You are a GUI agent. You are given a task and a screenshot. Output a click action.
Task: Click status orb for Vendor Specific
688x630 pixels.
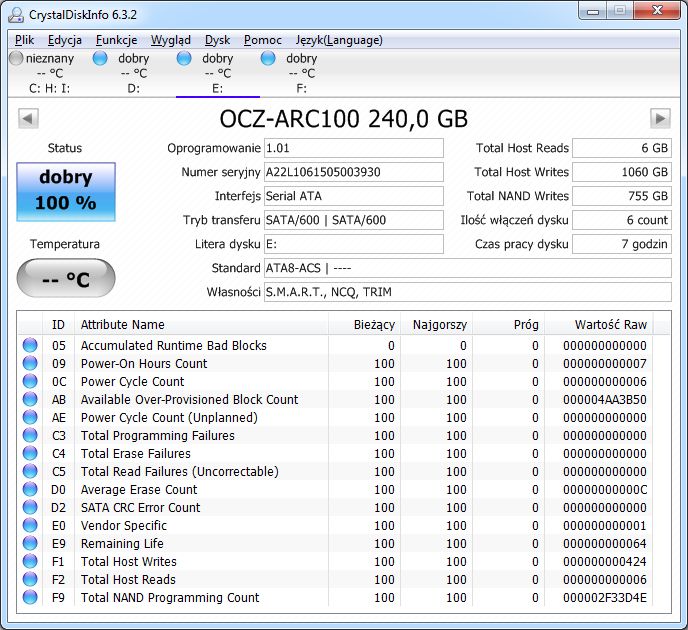[x=30, y=525]
